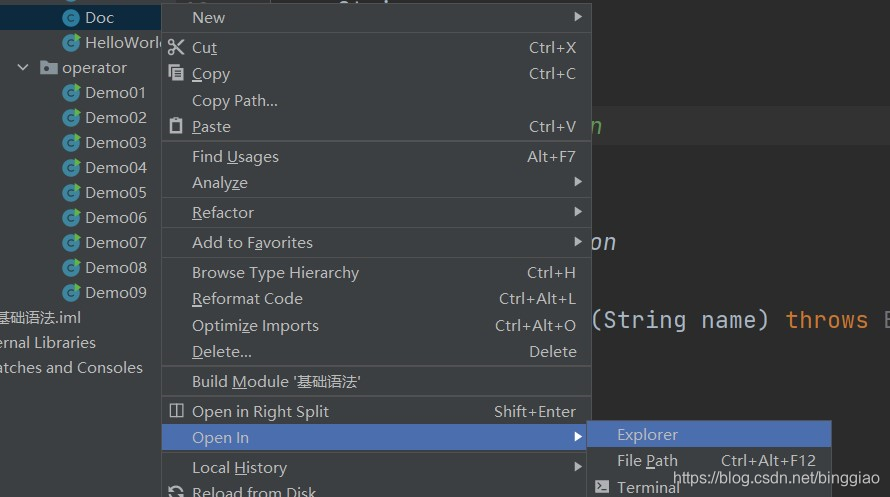Expand the Local History submenu arrow
The height and width of the screenshot is (497, 890).
coord(578,466)
